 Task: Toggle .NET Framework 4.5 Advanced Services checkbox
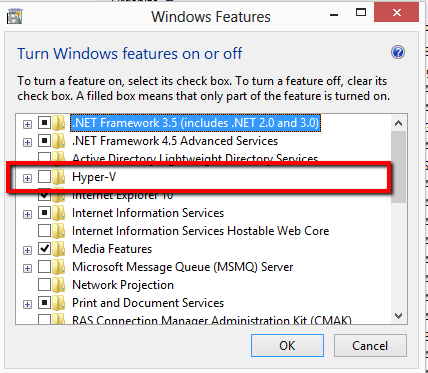tap(44, 141)
